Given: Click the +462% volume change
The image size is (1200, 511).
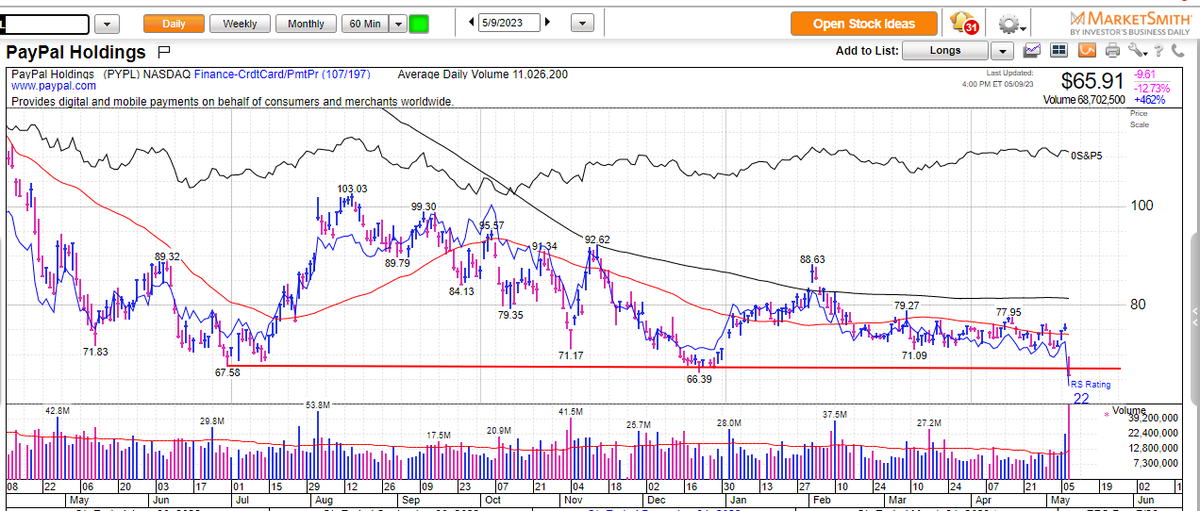Looking at the screenshot, I should (x=1150, y=100).
